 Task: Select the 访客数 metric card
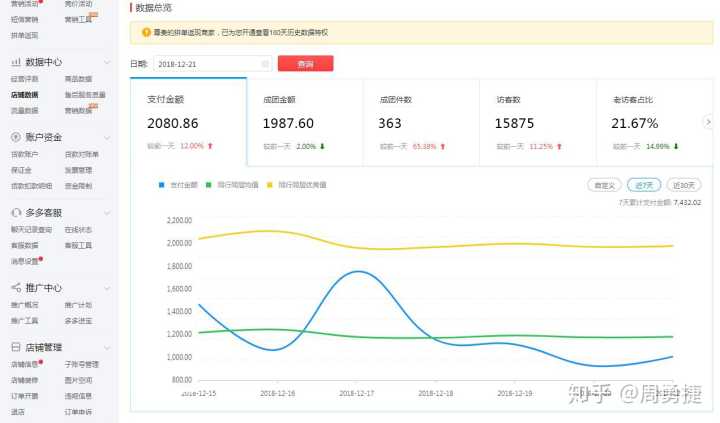tap(538, 122)
